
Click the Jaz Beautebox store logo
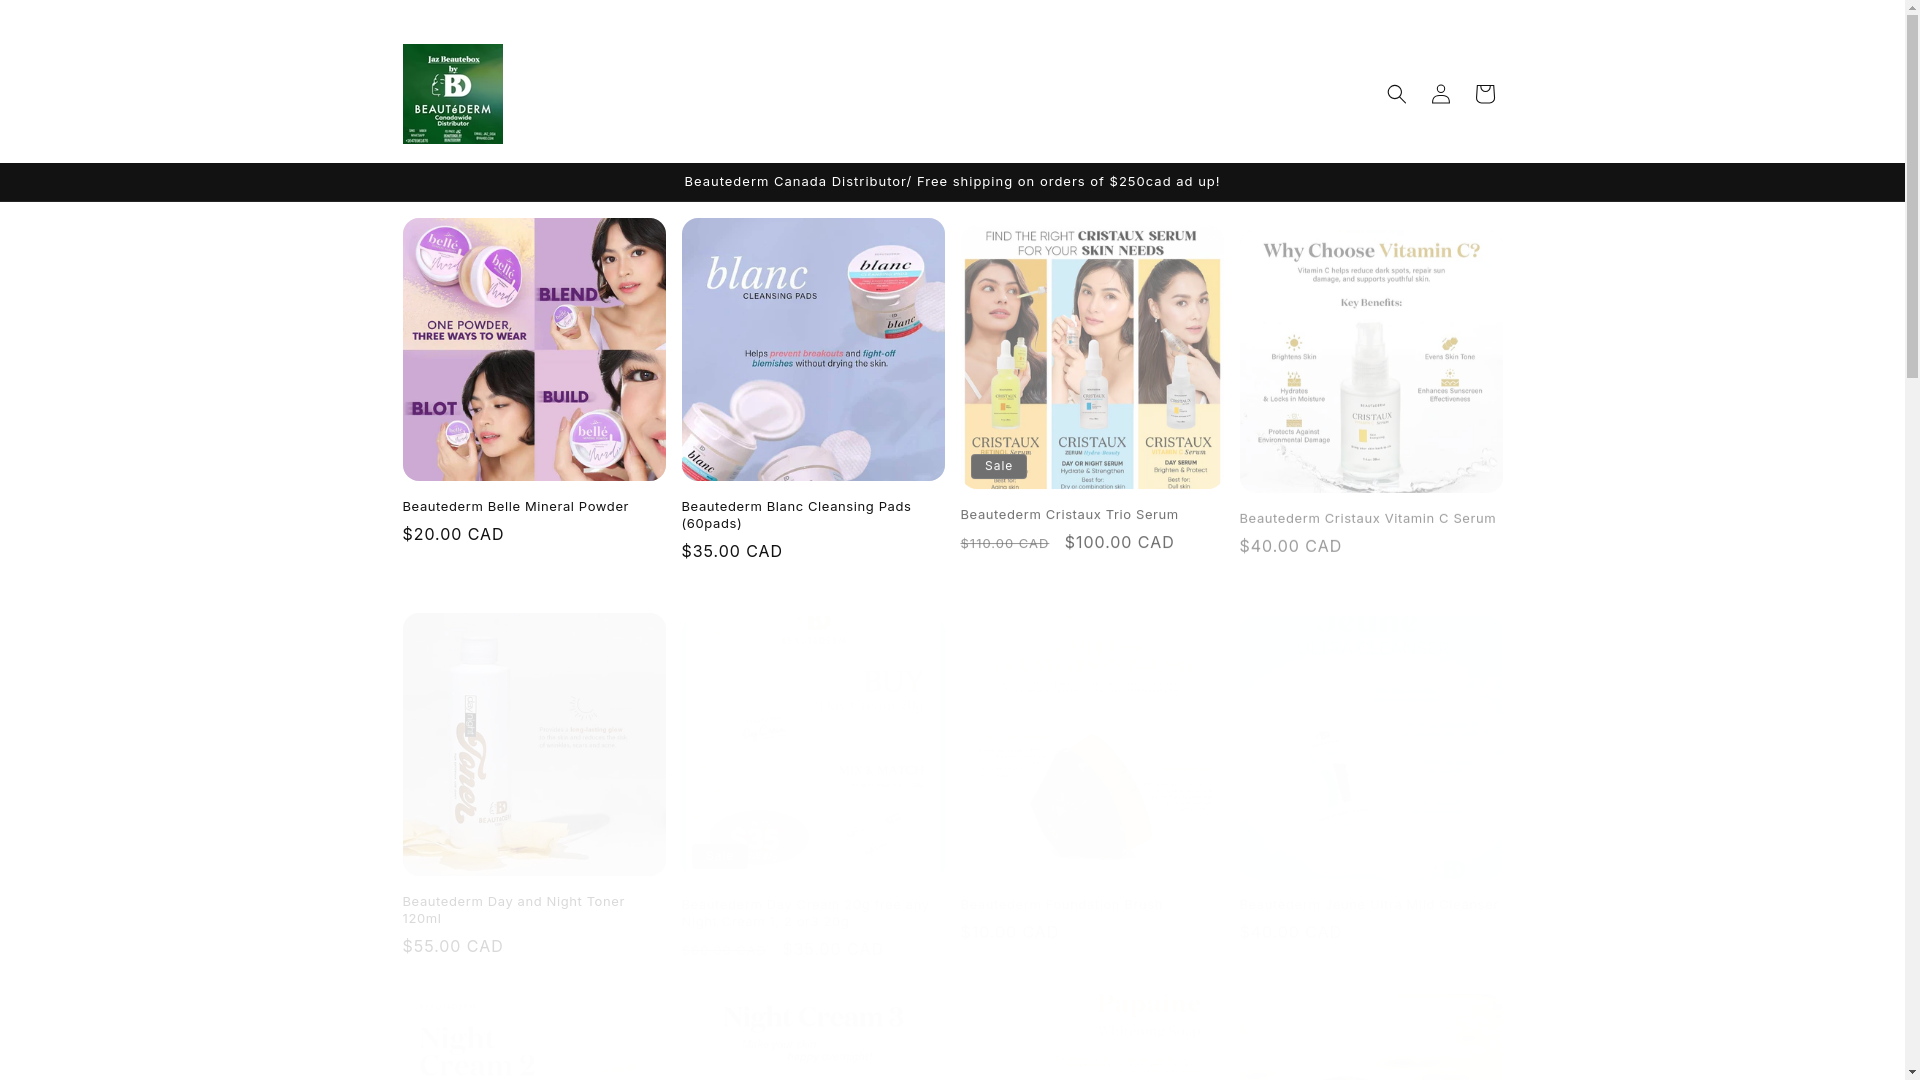pos(452,94)
